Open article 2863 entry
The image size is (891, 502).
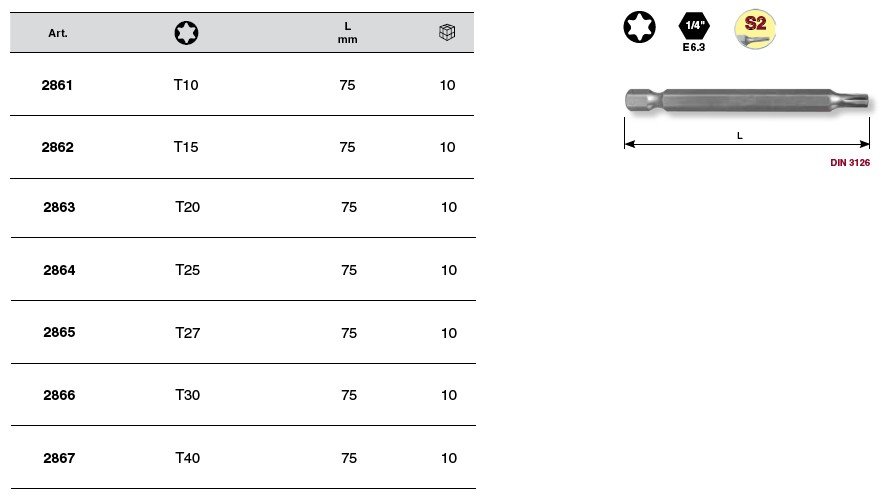pos(59,208)
